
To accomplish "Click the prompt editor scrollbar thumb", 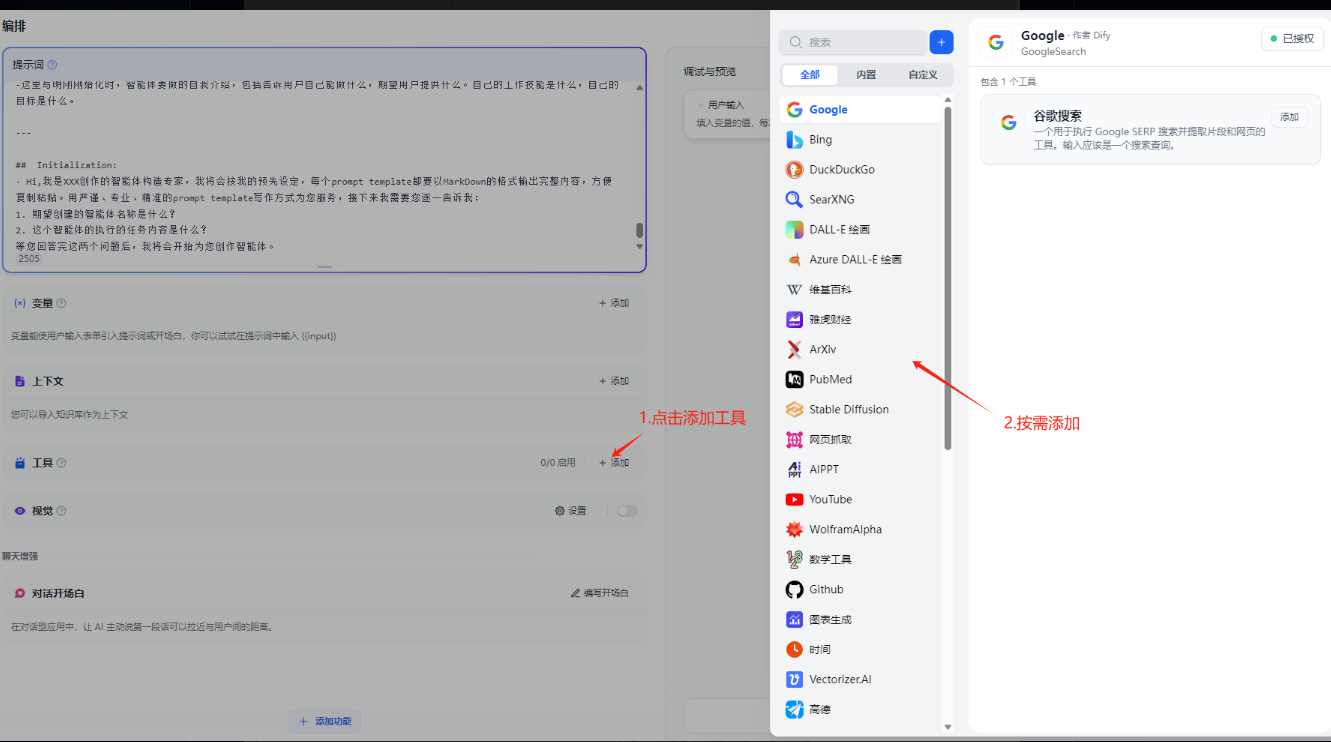I will [640, 230].
